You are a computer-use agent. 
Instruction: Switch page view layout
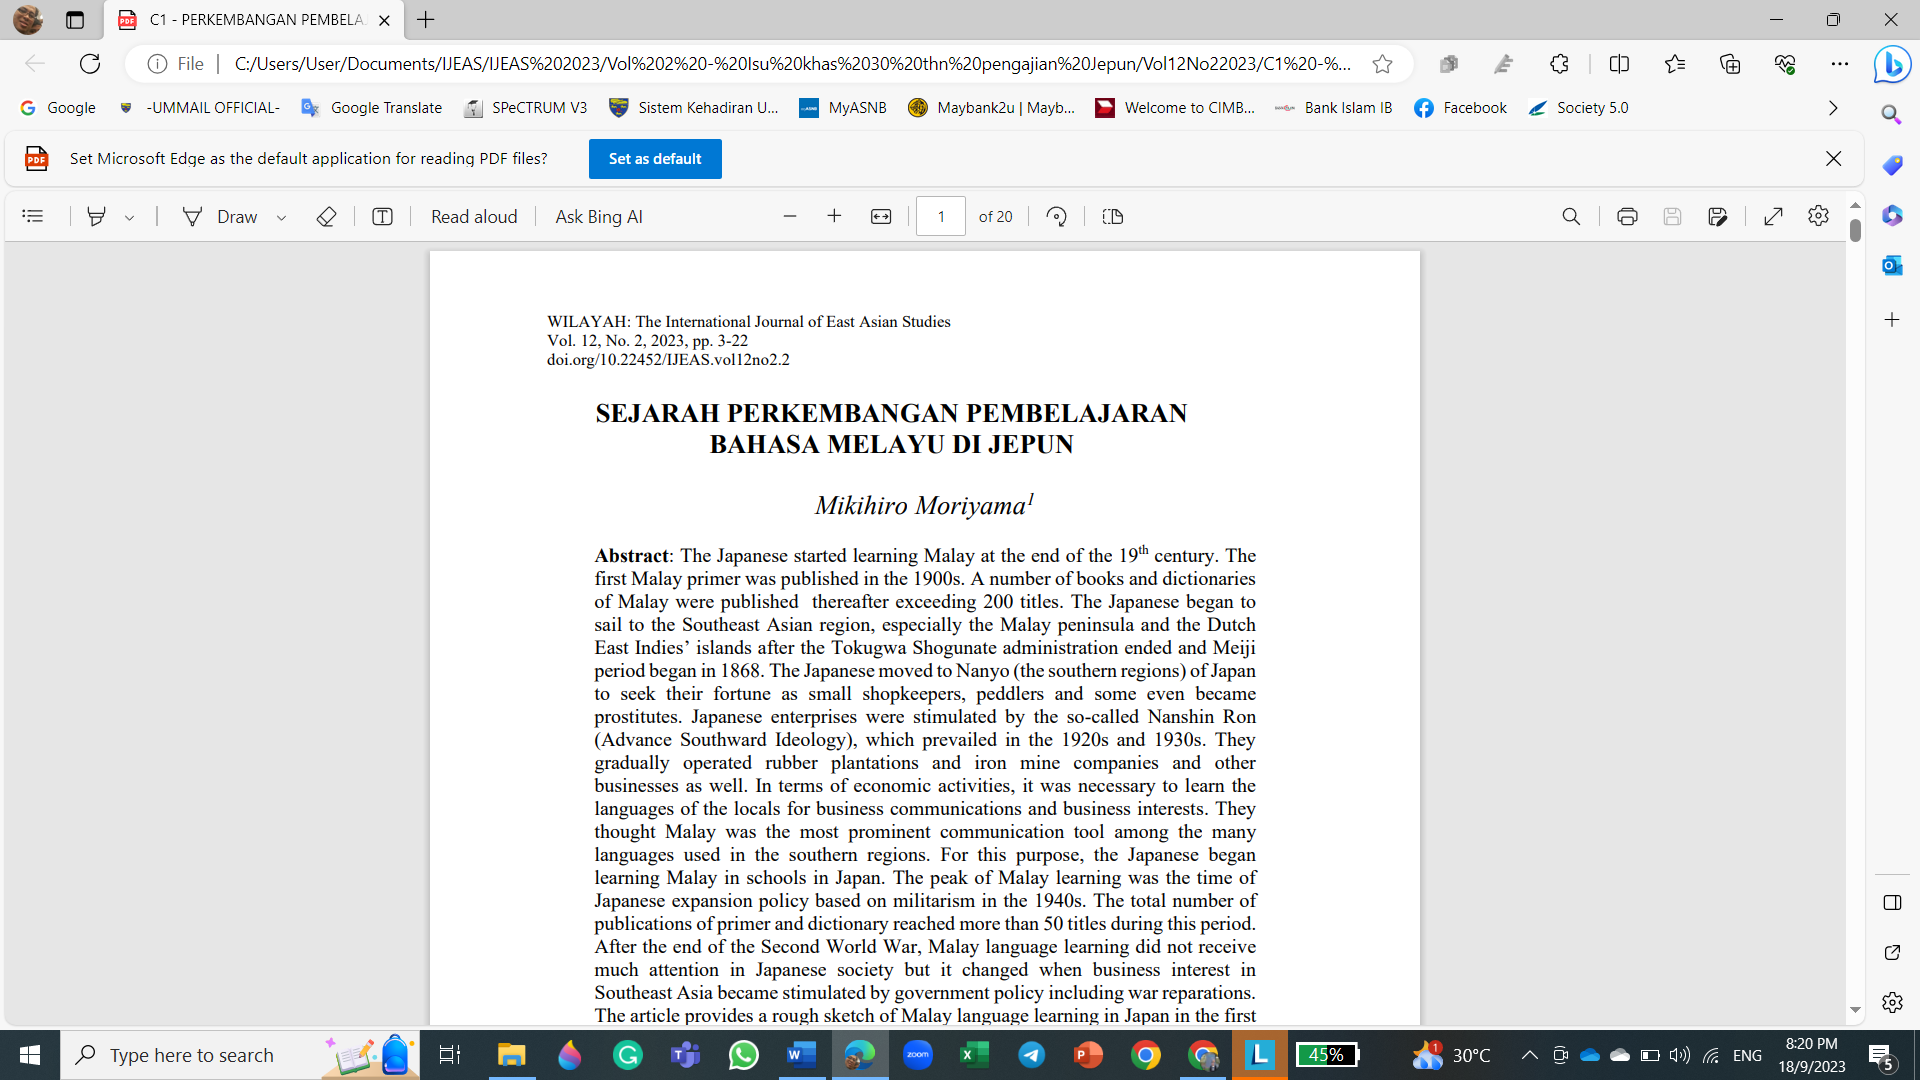pos(1113,216)
